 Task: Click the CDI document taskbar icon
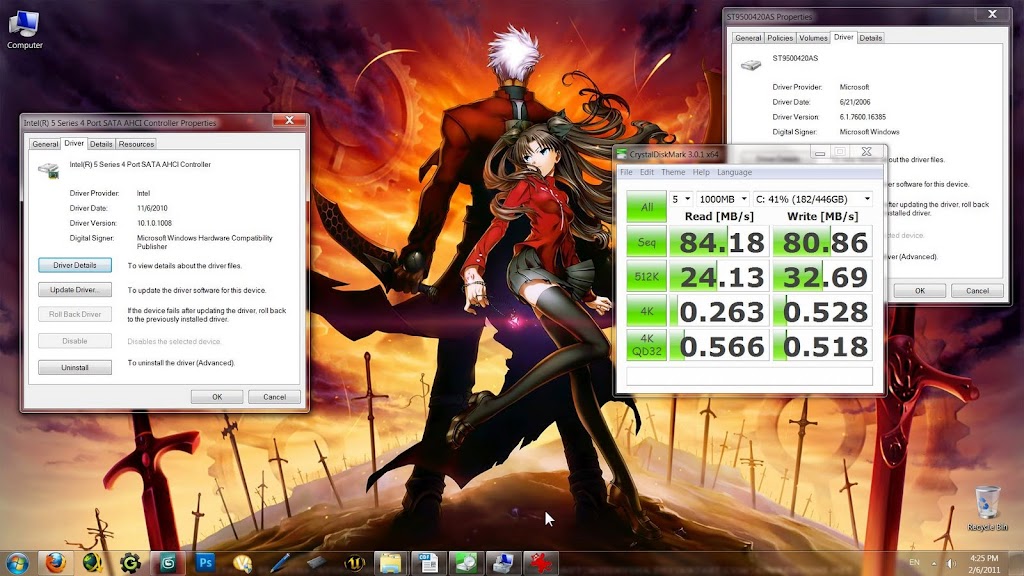[x=428, y=562]
